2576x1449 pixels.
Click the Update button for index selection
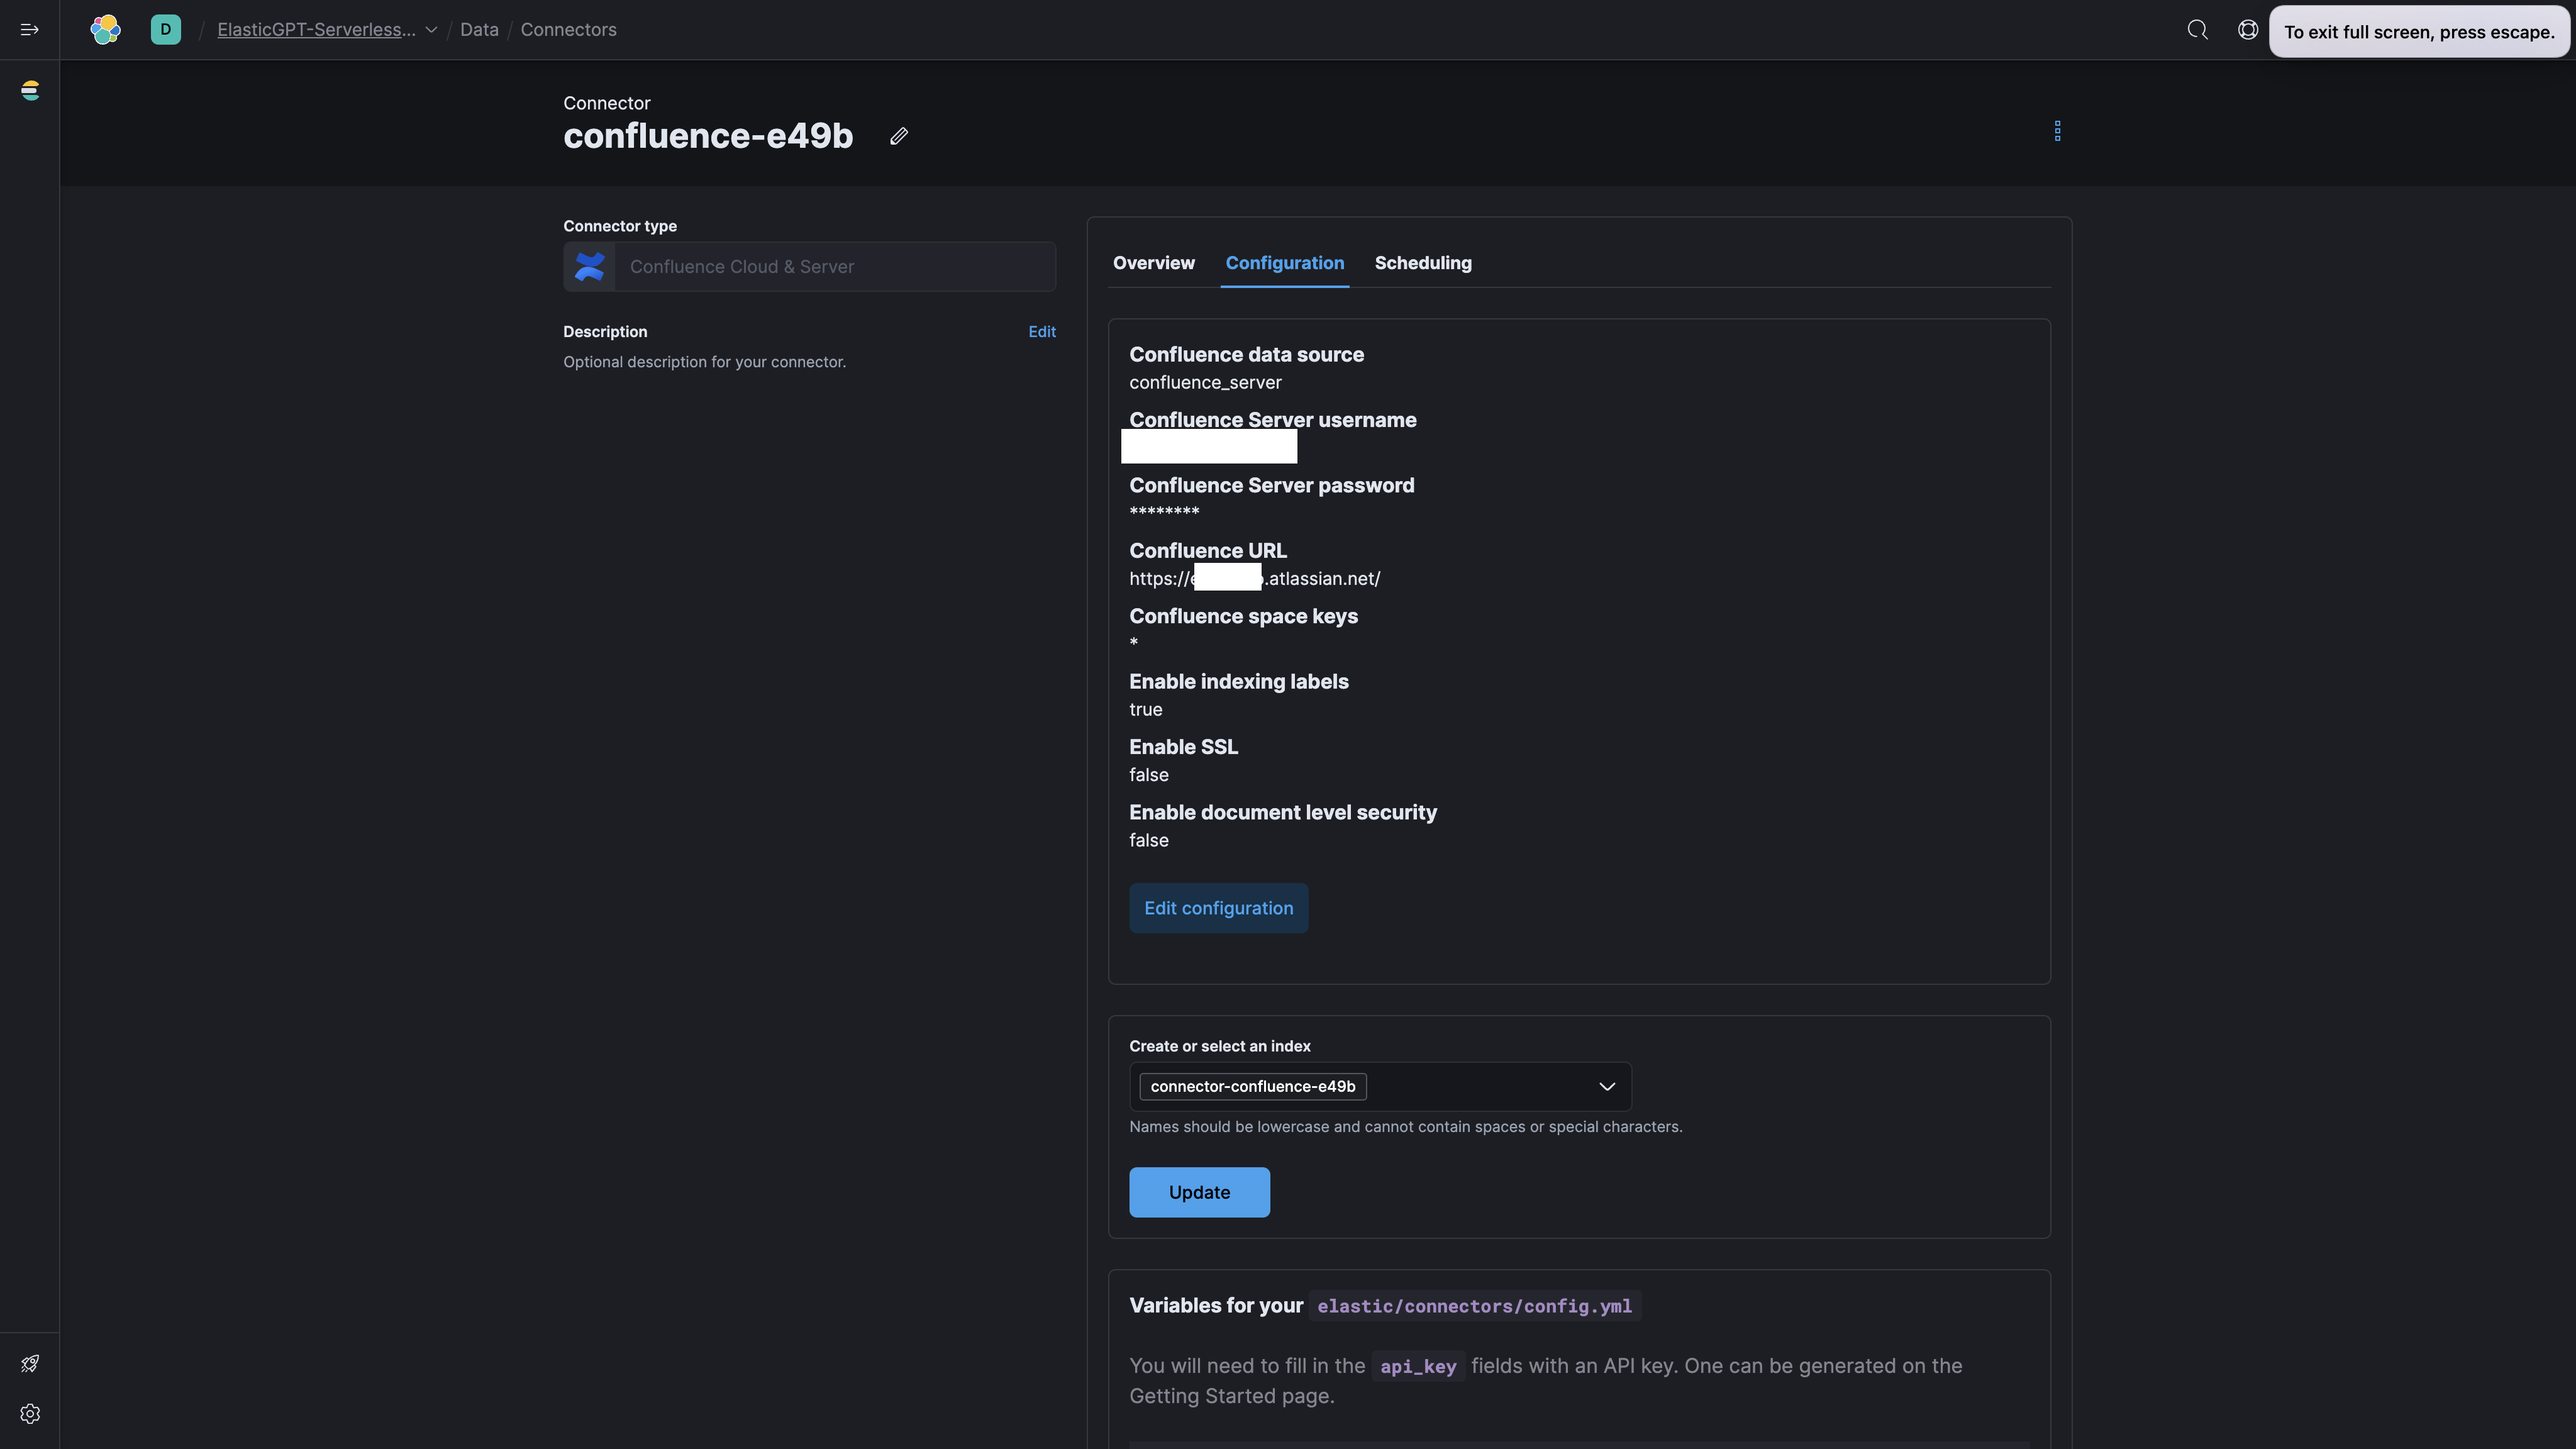[x=1199, y=1191]
